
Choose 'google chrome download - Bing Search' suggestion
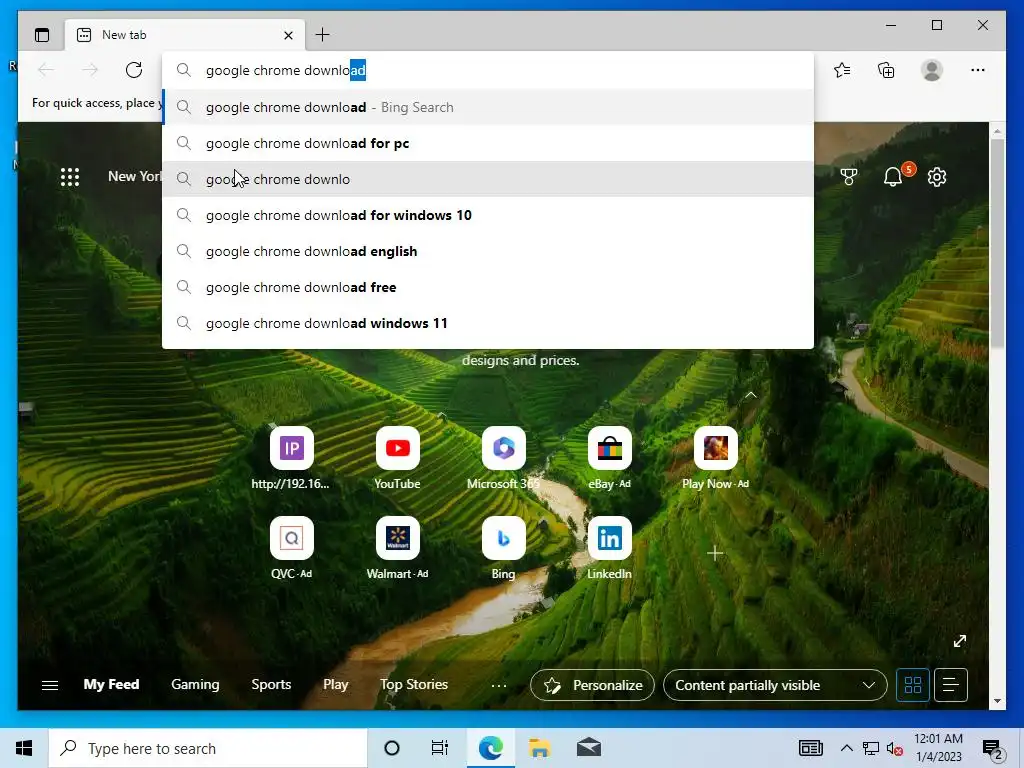pyautogui.click(x=488, y=107)
